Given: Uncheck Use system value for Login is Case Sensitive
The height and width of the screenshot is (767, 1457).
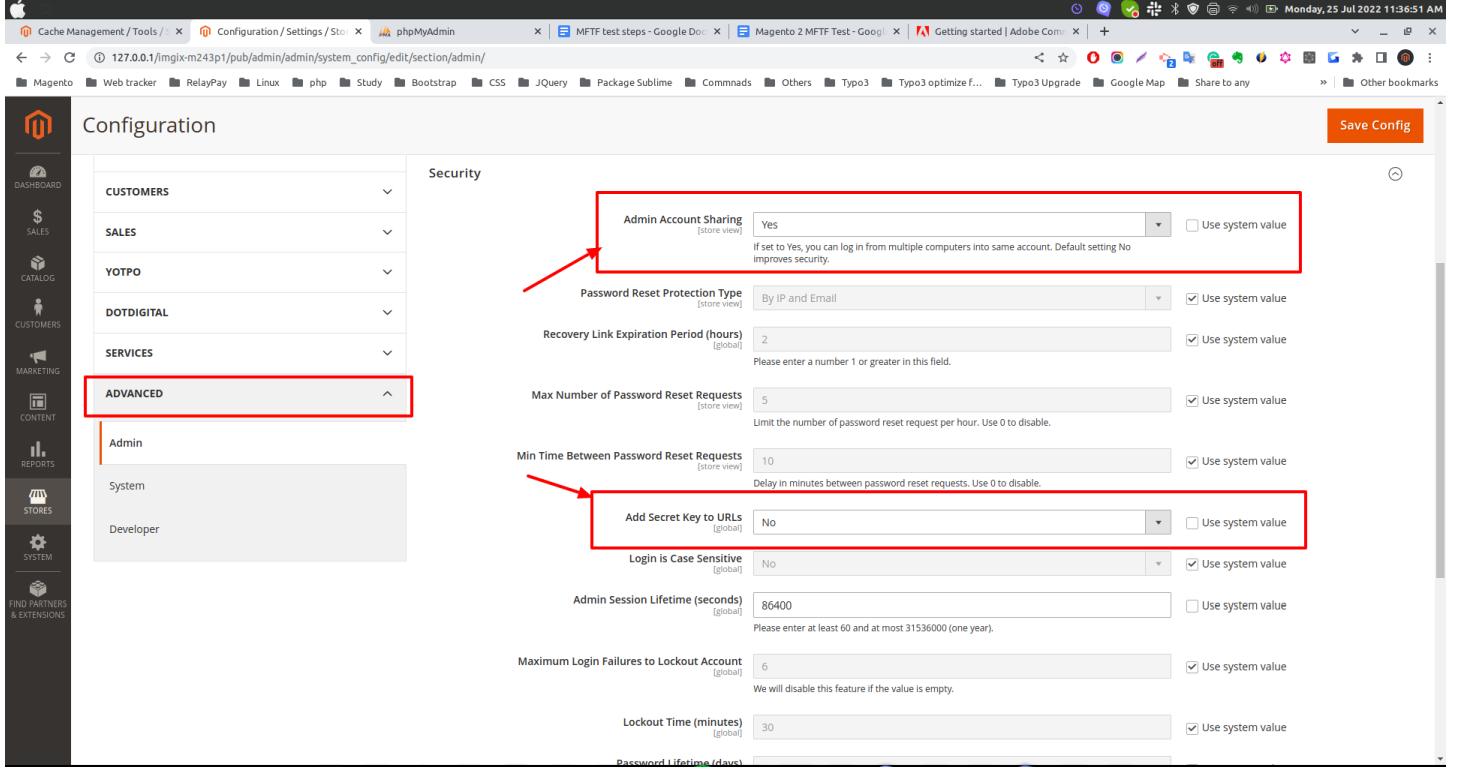Looking at the screenshot, I should coord(1192,564).
